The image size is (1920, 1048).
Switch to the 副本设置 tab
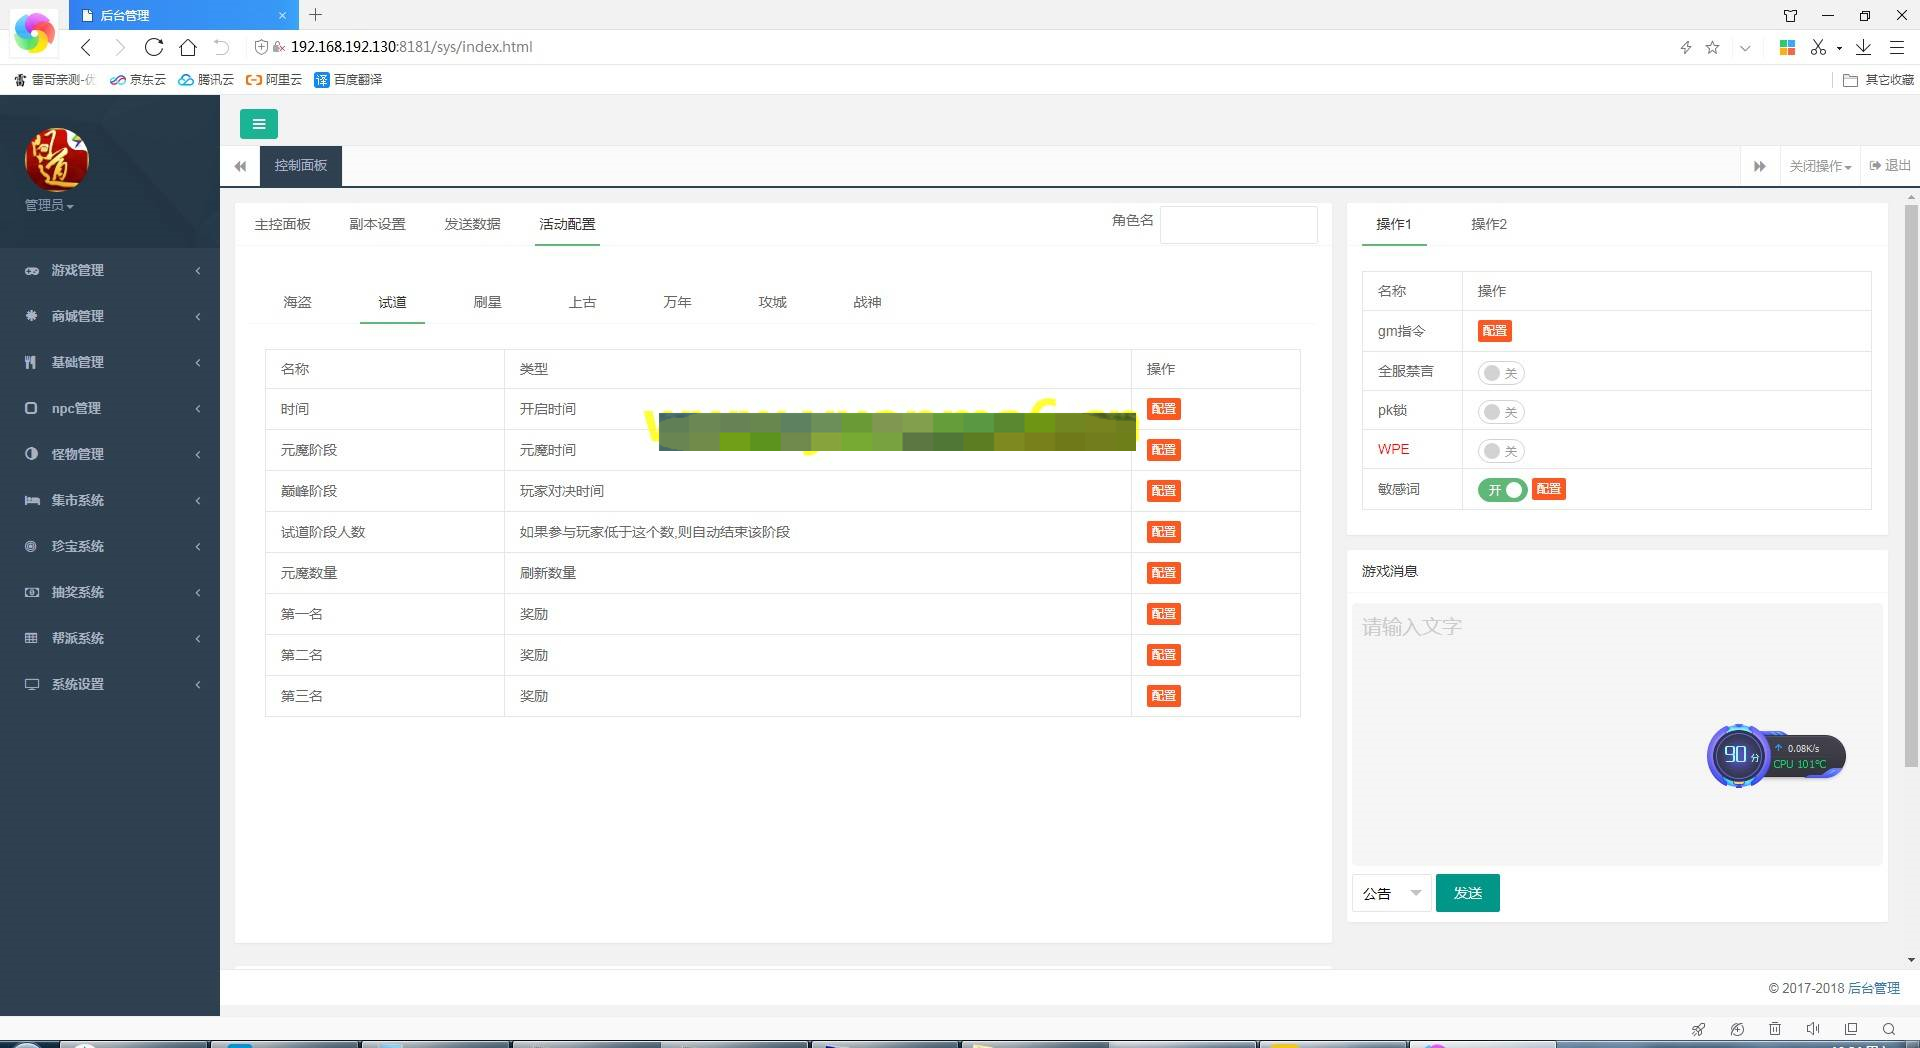coord(377,224)
